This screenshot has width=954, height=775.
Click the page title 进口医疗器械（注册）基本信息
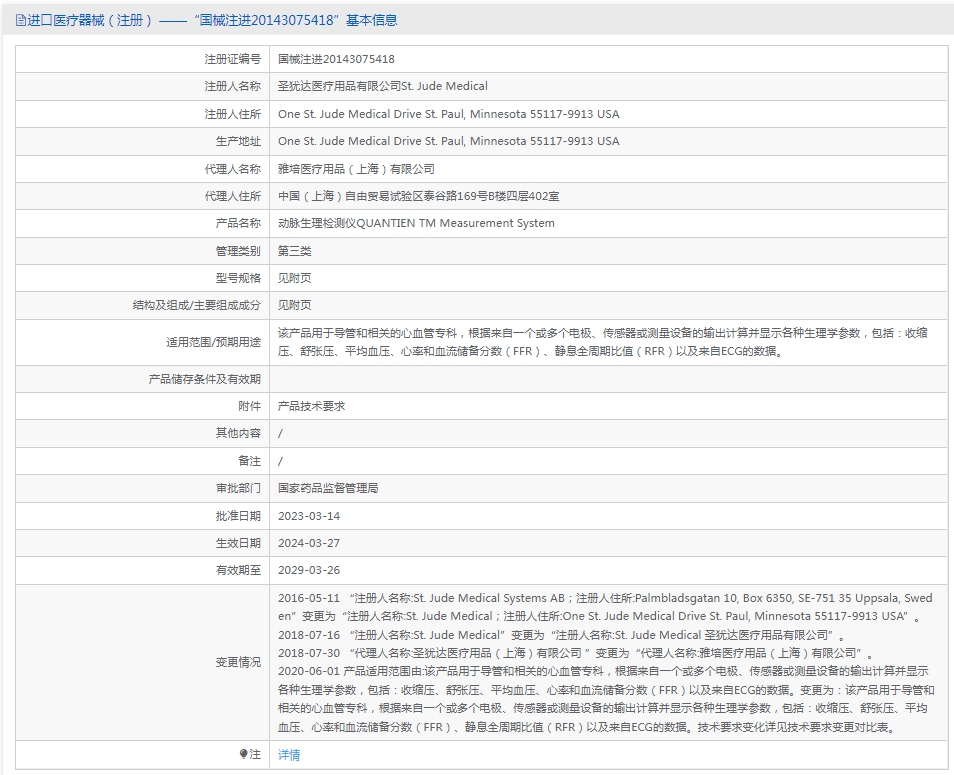point(212,21)
